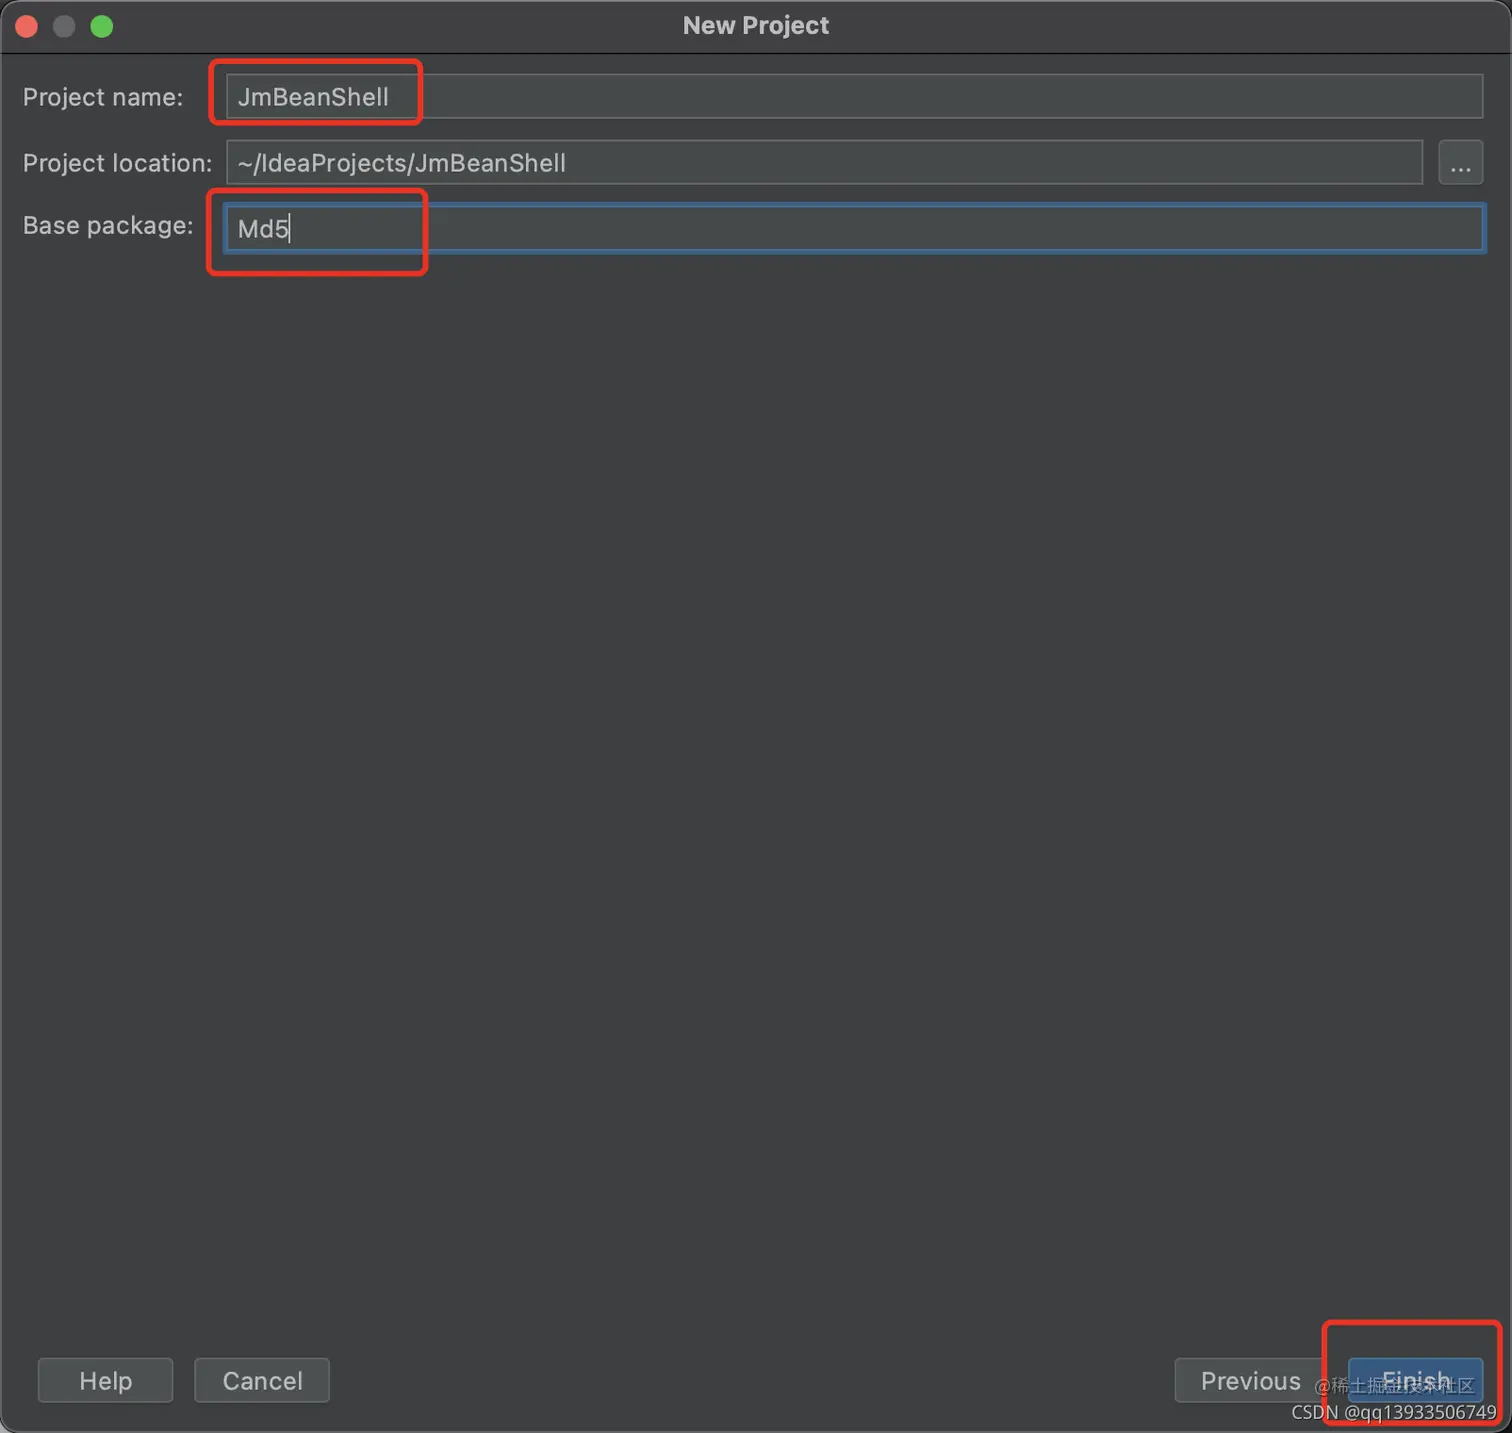The image size is (1512, 1433).
Task: Open the browse button beside Project location
Action: 1460,163
